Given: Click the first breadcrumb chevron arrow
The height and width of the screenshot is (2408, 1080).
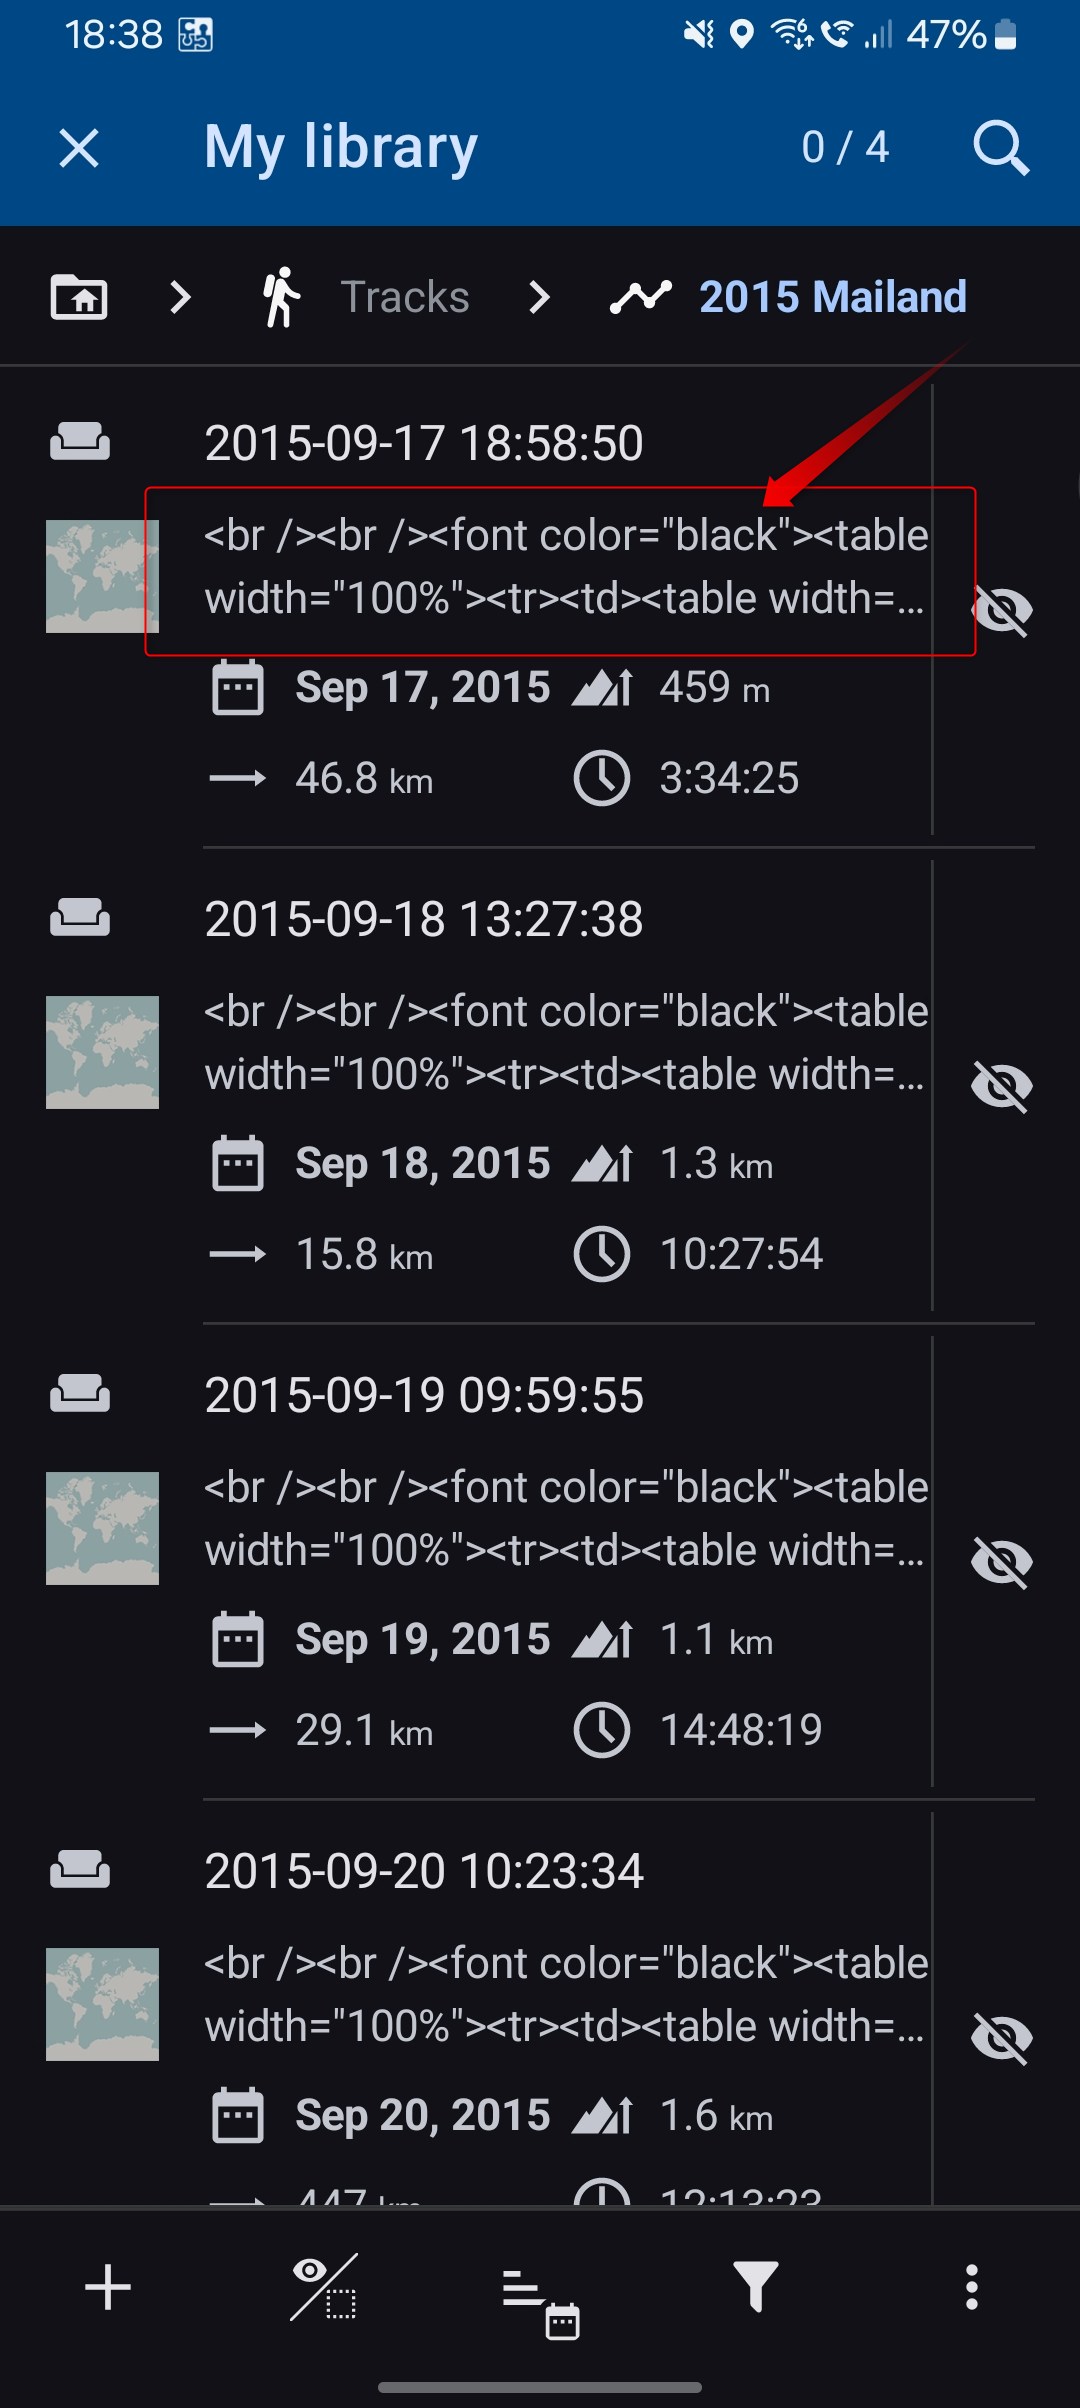Looking at the screenshot, I should 180,297.
